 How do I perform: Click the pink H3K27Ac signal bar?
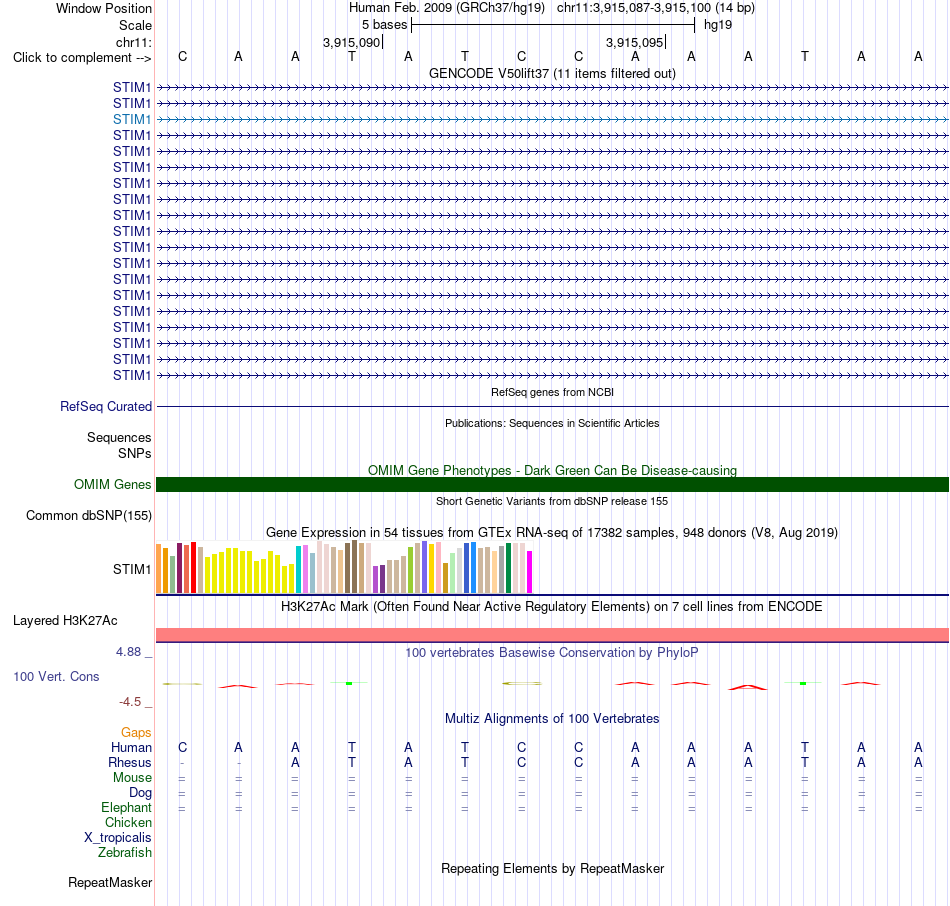pyautogui.click(x=552, y=635)
